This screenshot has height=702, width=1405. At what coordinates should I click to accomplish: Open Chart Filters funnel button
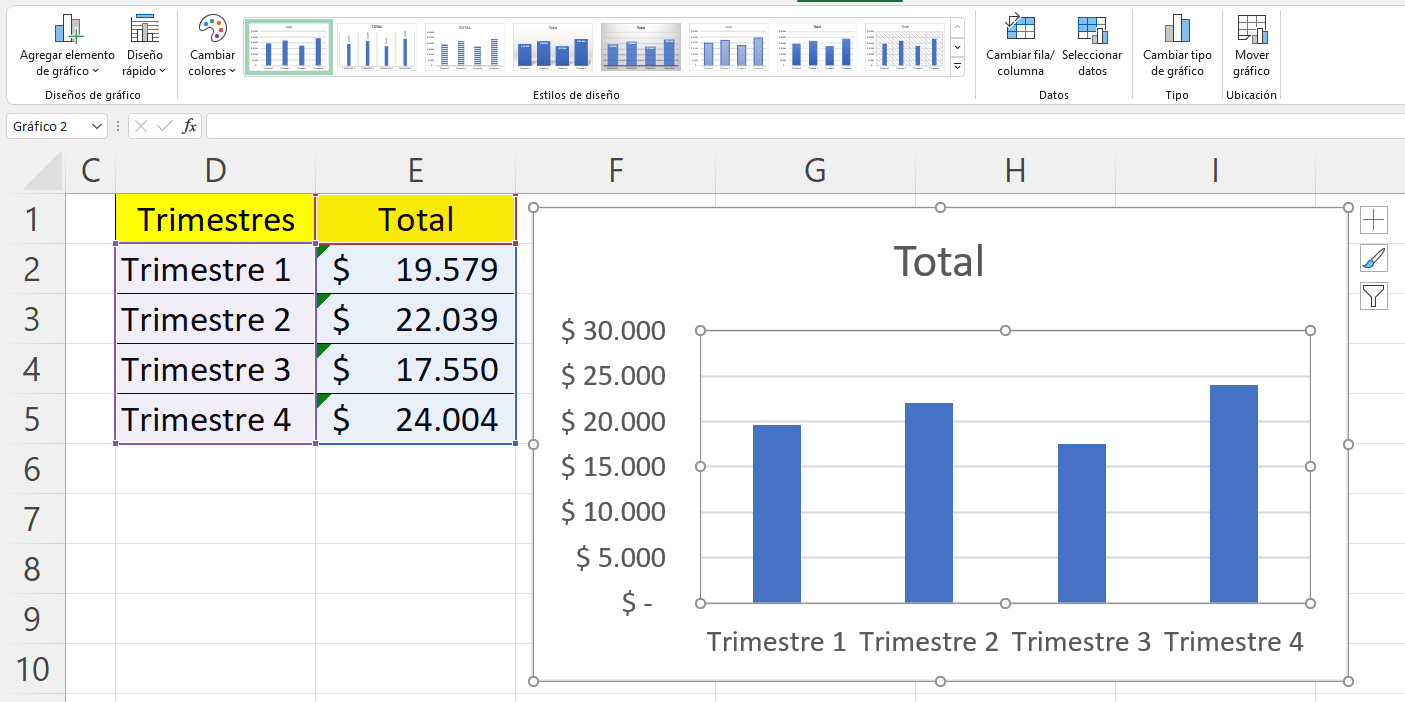(1374, 296)
